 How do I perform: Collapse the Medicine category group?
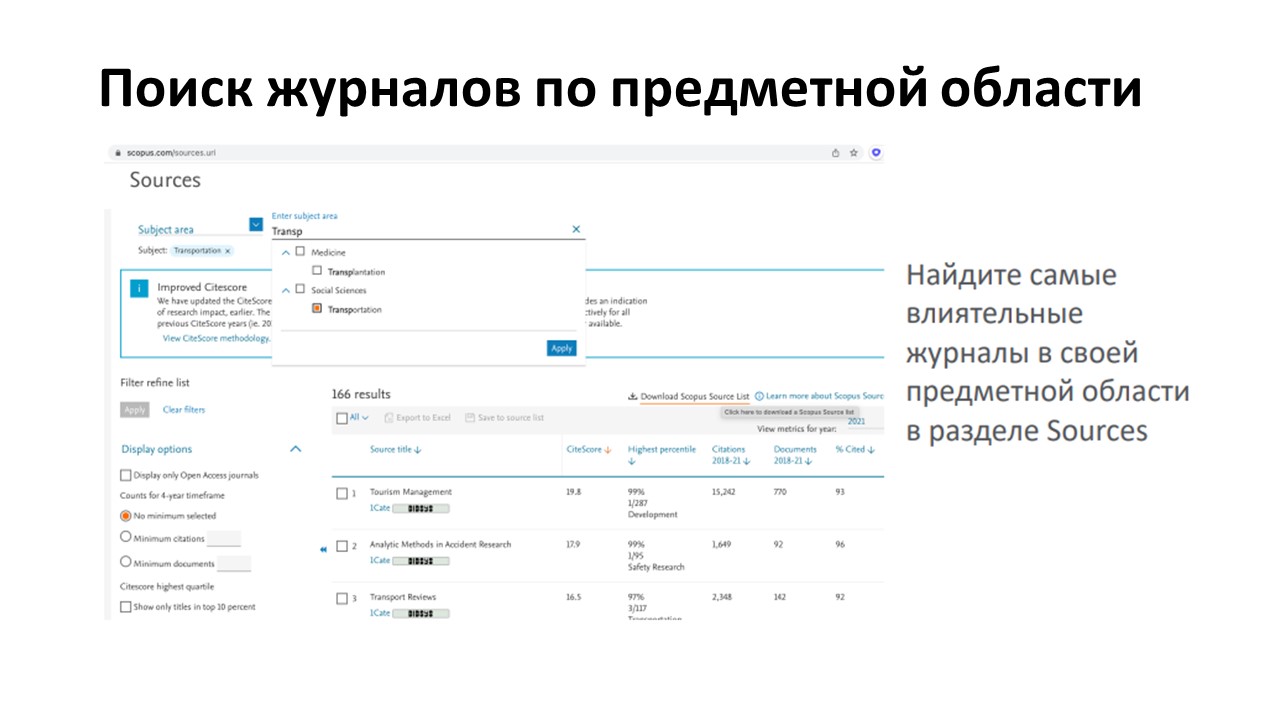click(x=286, y=253)
